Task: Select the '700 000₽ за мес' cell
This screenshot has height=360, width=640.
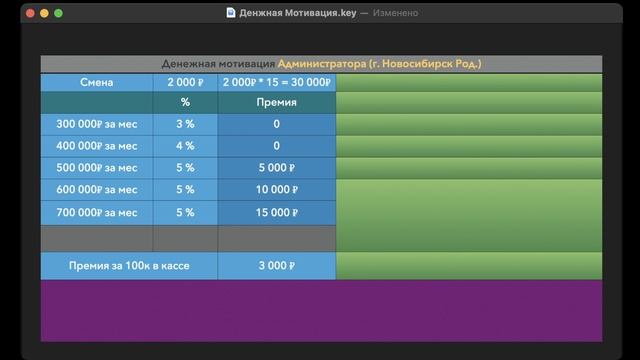Action: (x=97, y=213)
